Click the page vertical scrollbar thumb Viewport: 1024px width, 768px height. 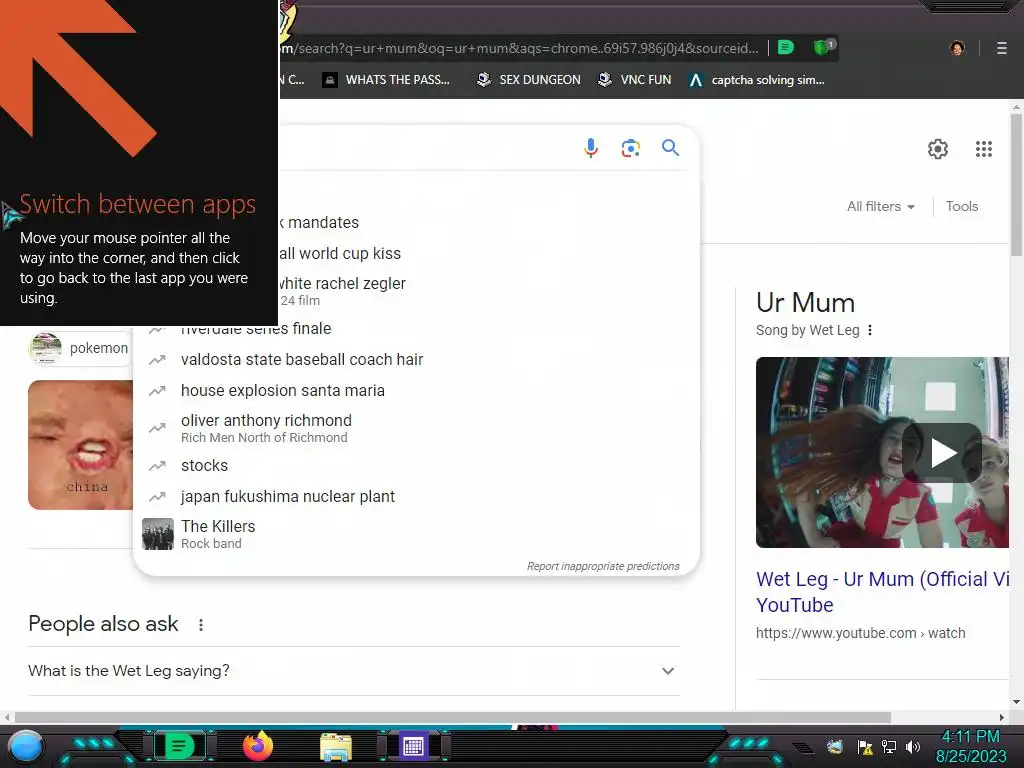click(1016, 185)
